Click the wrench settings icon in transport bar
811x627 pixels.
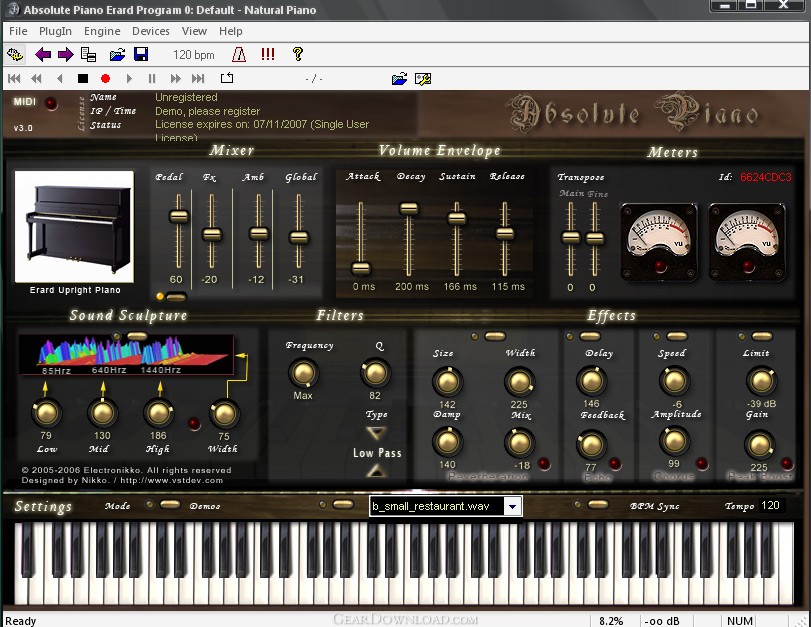coord(423,79)
